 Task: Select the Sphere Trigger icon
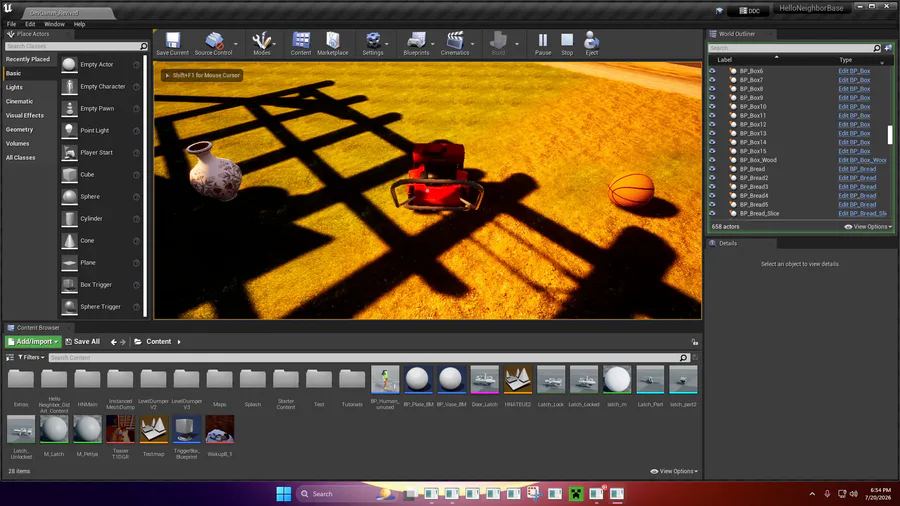click(x=69, y=306)
